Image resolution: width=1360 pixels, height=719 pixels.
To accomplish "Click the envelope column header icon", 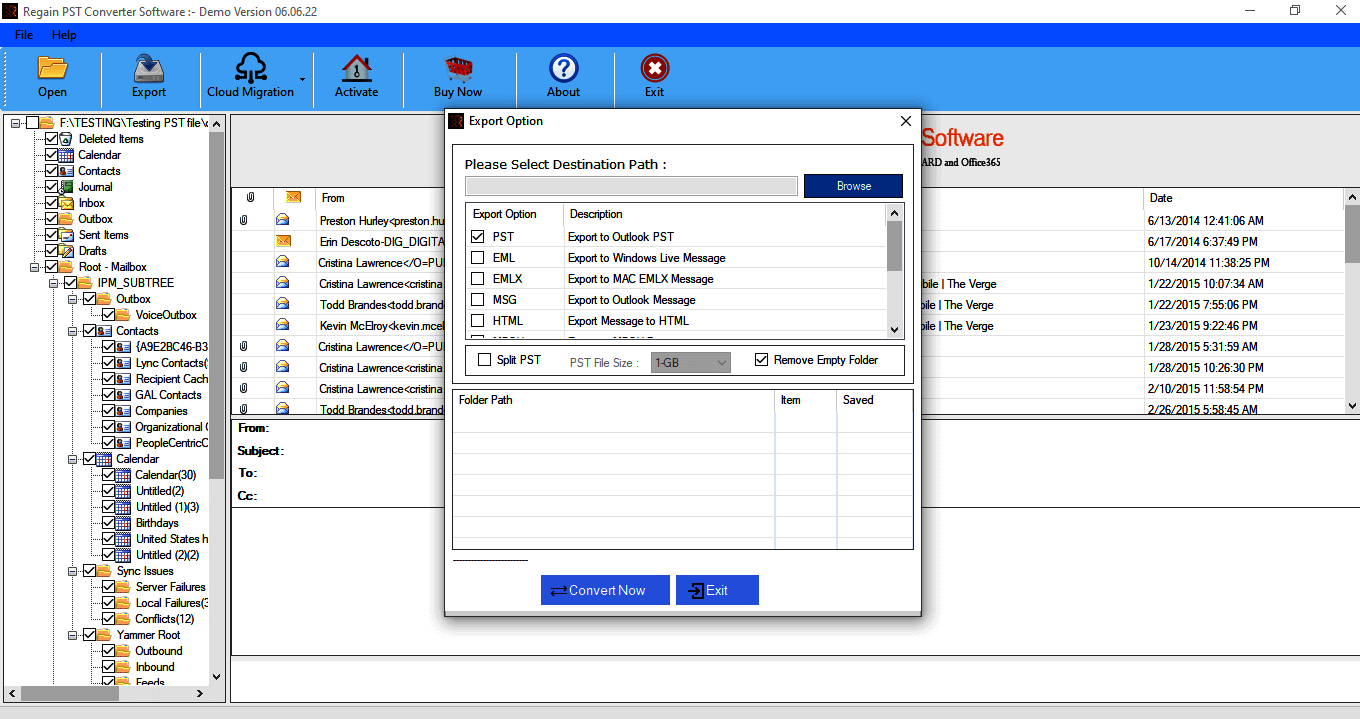I will 293,198.
